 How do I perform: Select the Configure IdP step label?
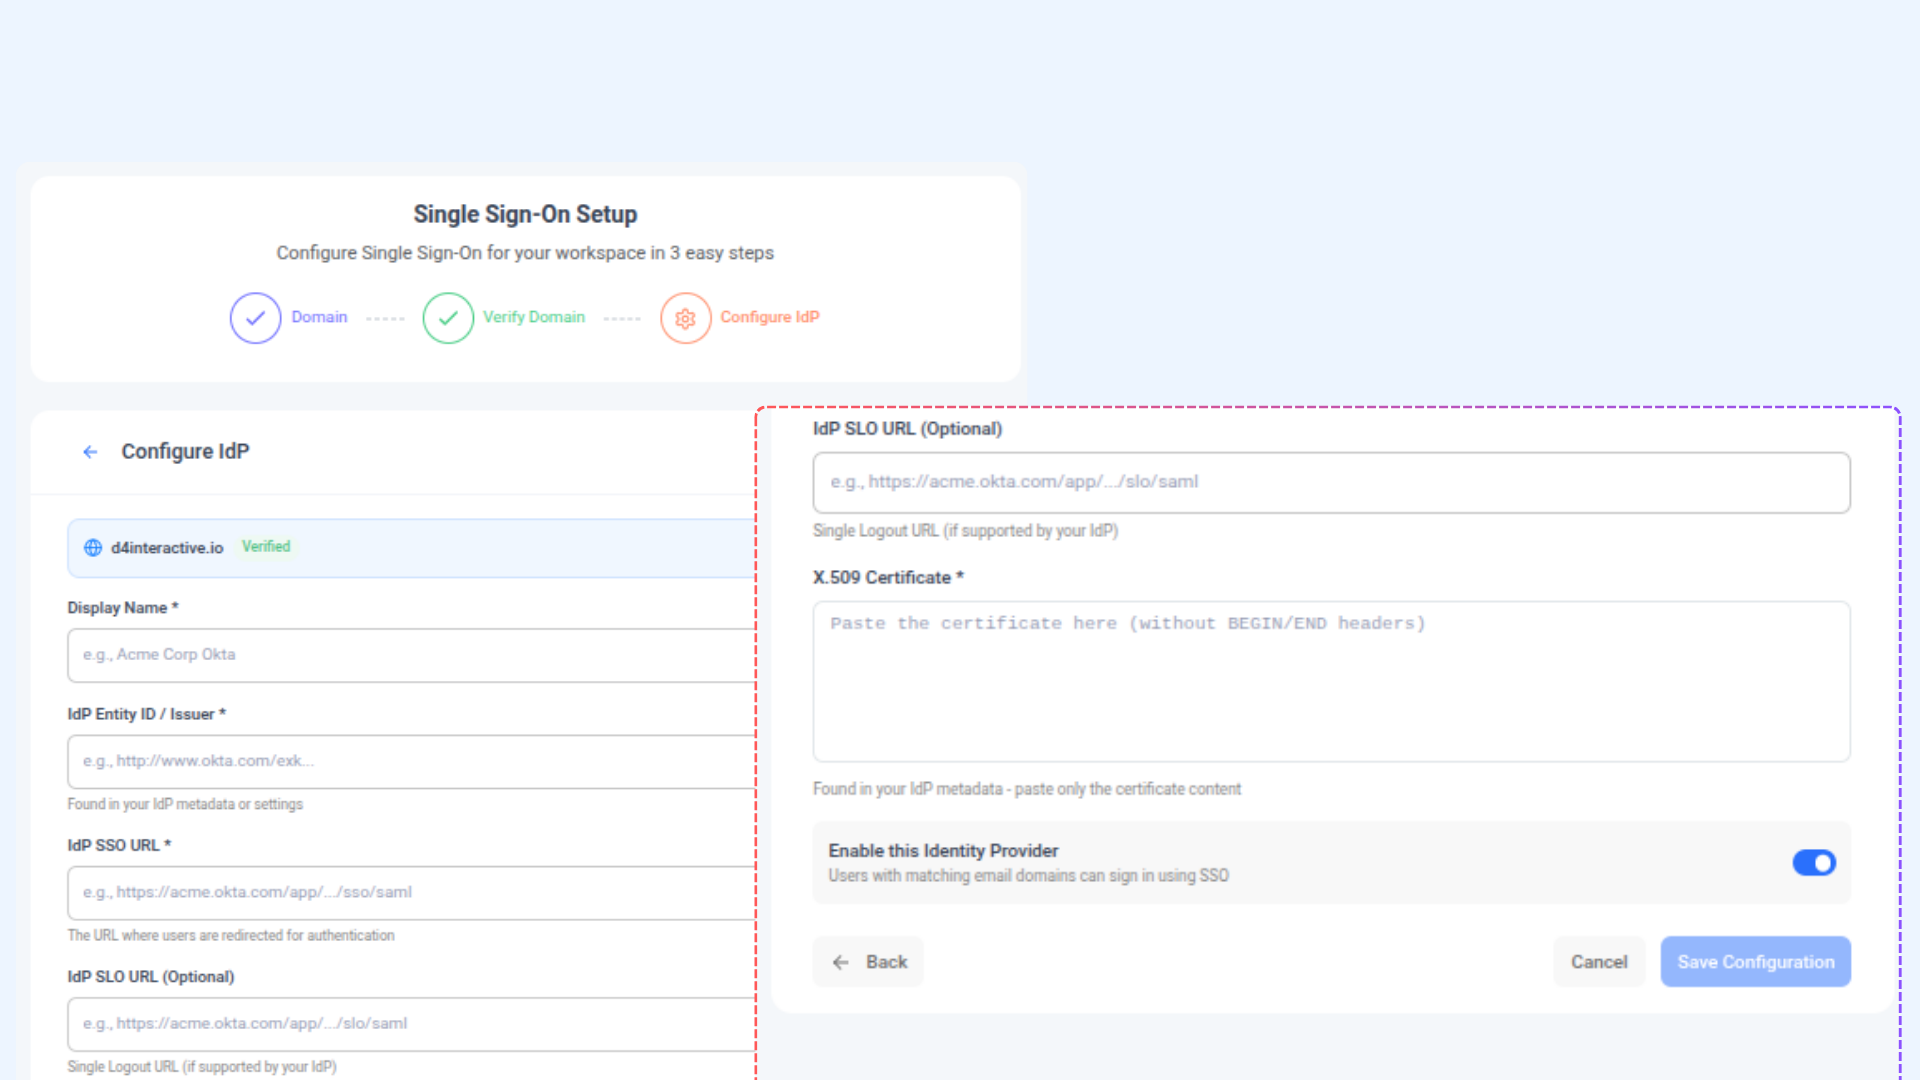tap(769, 317)
